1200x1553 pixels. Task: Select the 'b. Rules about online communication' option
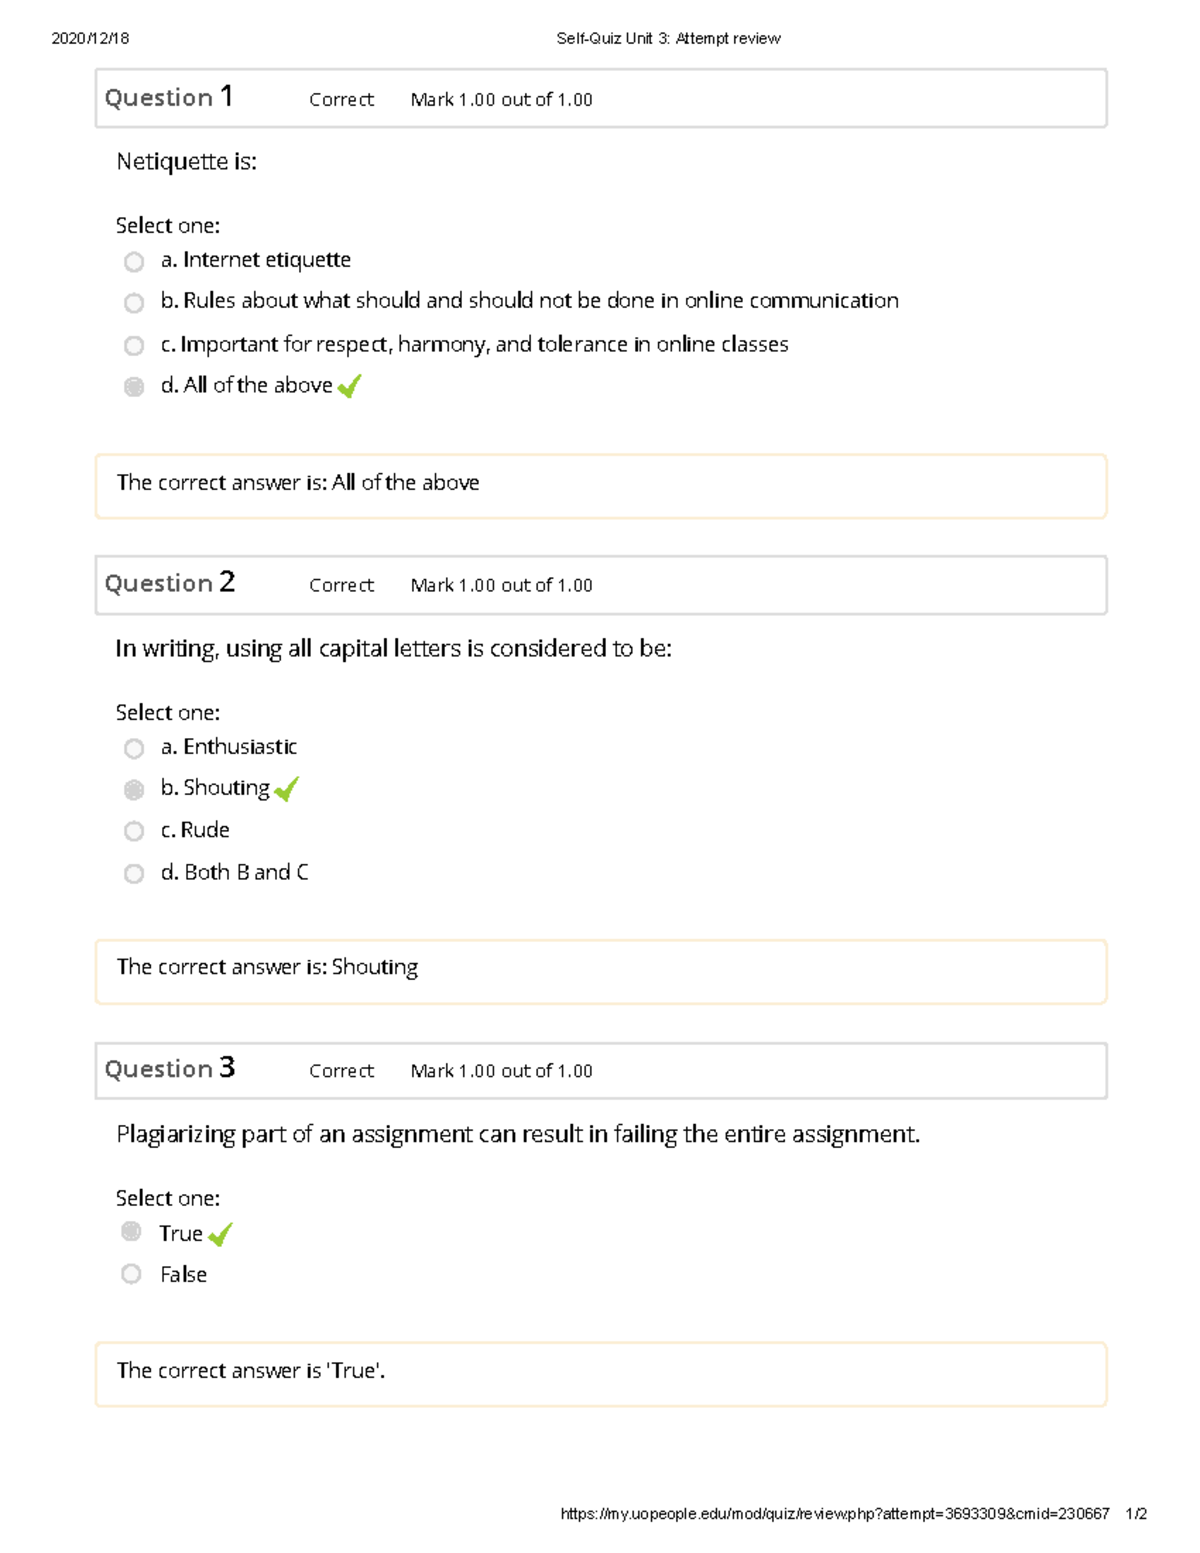click(134, 302)
